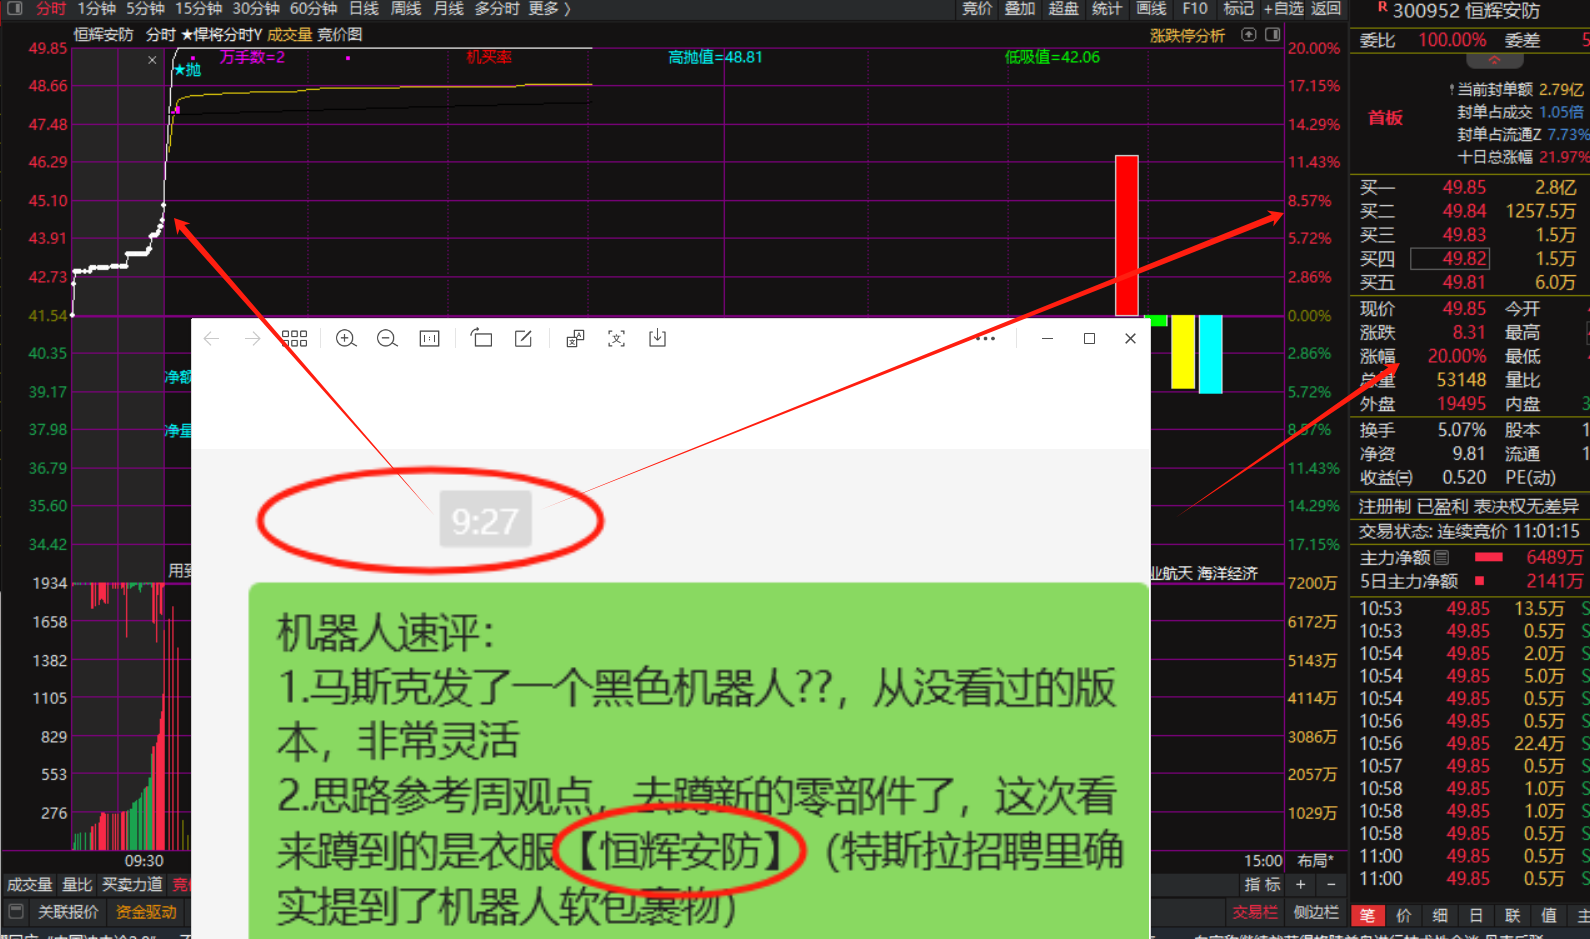Switch to the 5分钟 chart period

pyautogui.click(x=145, y=8)
